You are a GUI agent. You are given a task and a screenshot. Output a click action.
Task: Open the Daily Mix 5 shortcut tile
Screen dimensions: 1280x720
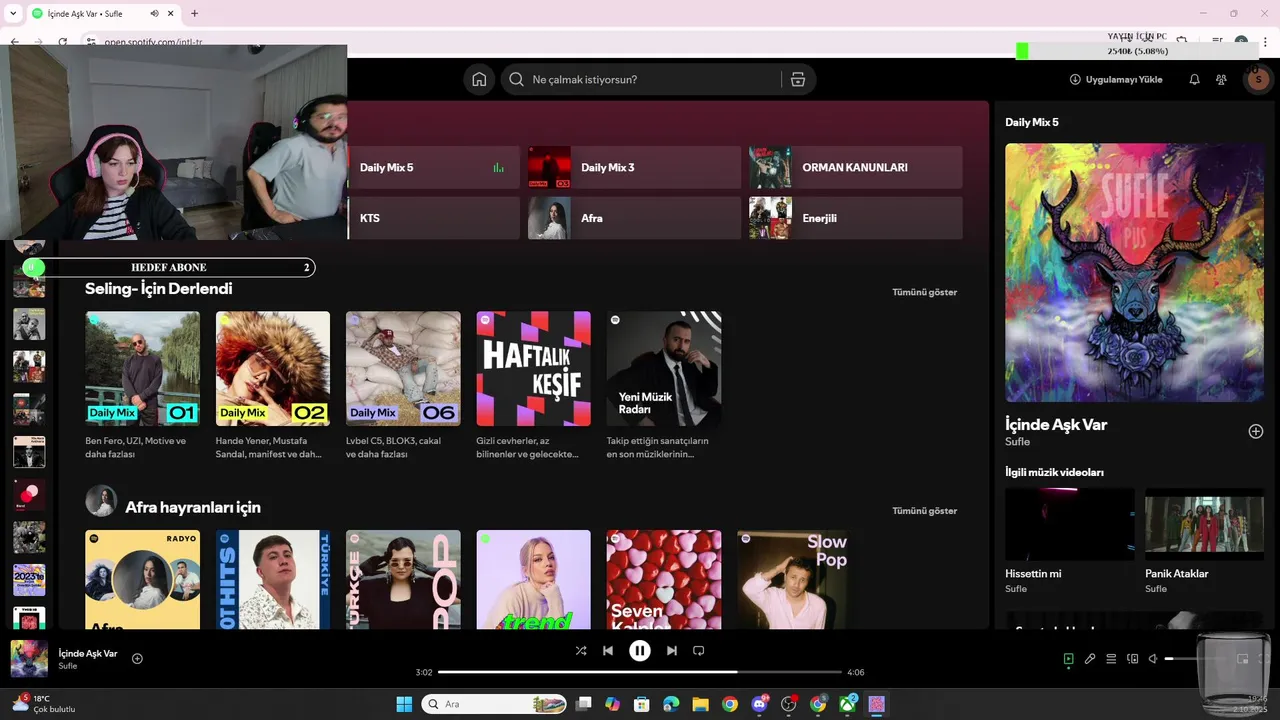point(434,168)
